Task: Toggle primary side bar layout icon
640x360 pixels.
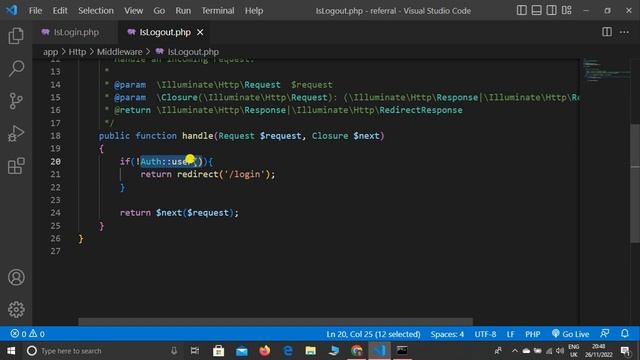Action: pyautogui.click(x=522, y=10)
